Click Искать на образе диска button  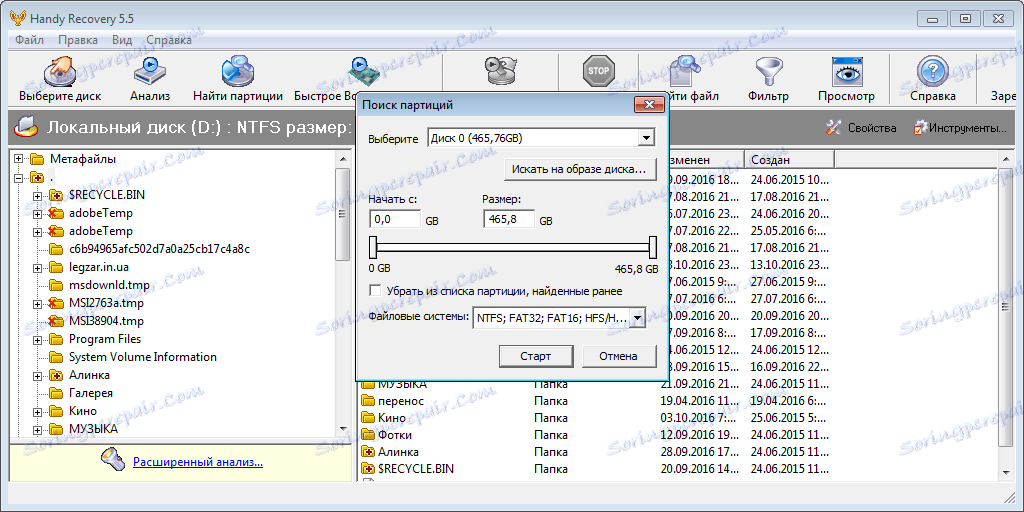click(x=579, y=170)
